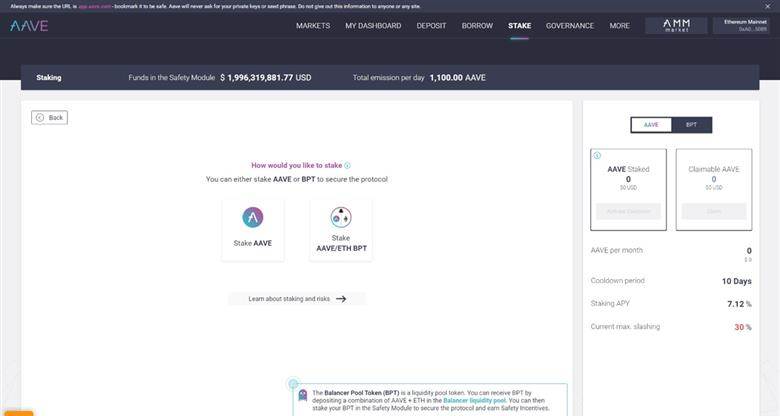Screen dimensions: 780x416
Task: Dismiss the URL warning banner
Action: [768, 6]
